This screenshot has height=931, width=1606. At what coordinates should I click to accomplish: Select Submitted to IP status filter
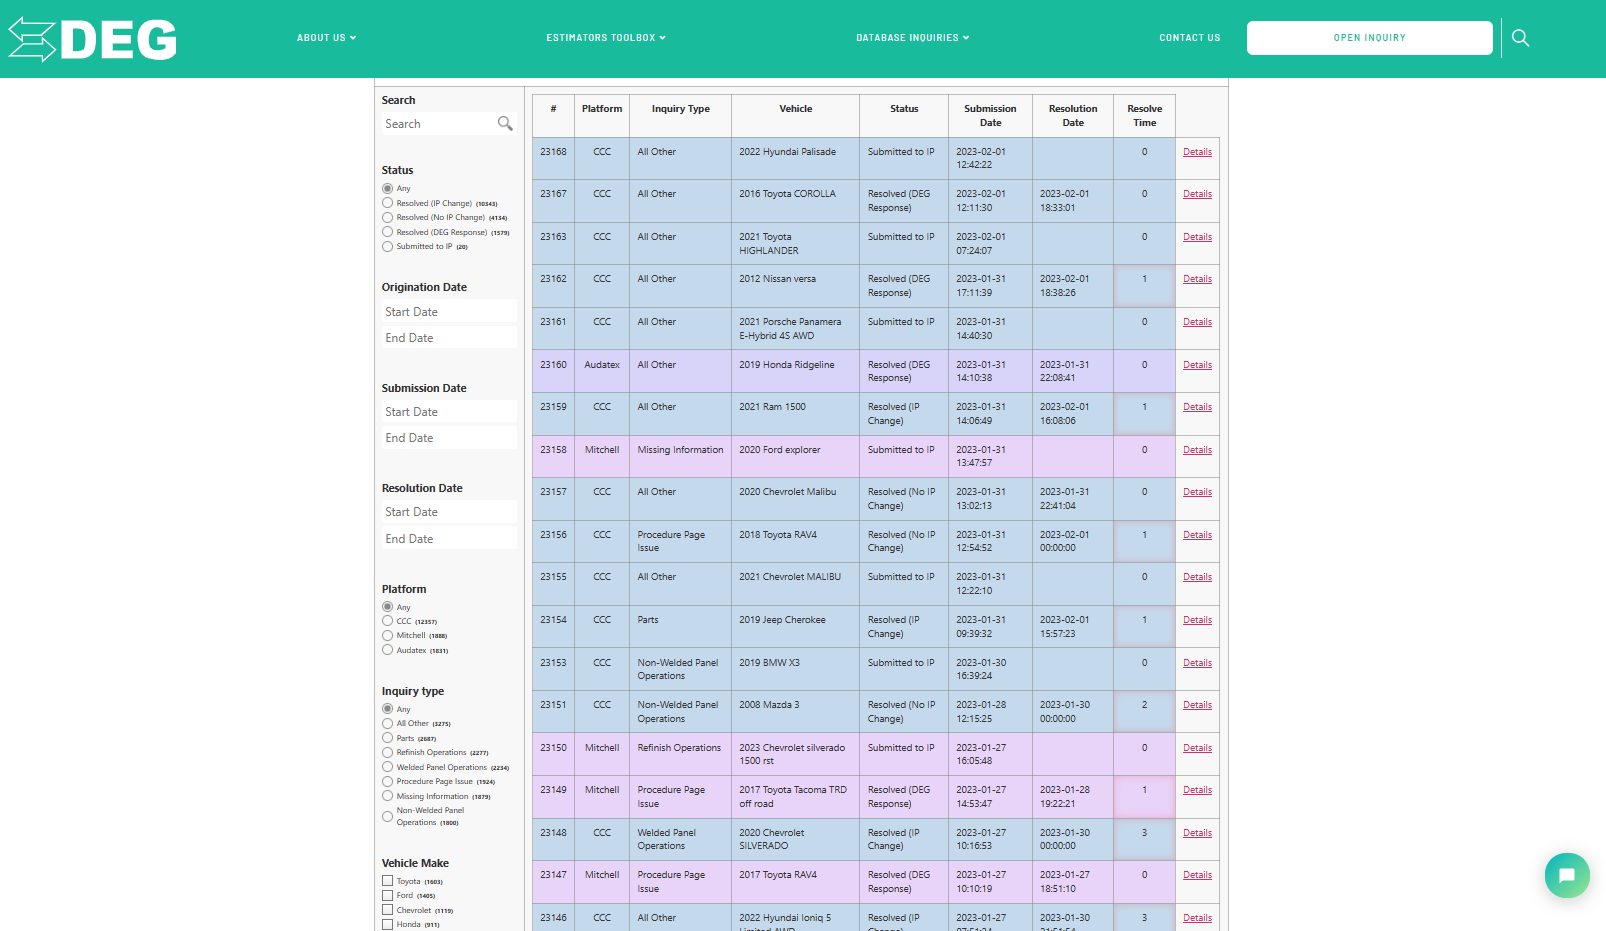tap(387, 246)
